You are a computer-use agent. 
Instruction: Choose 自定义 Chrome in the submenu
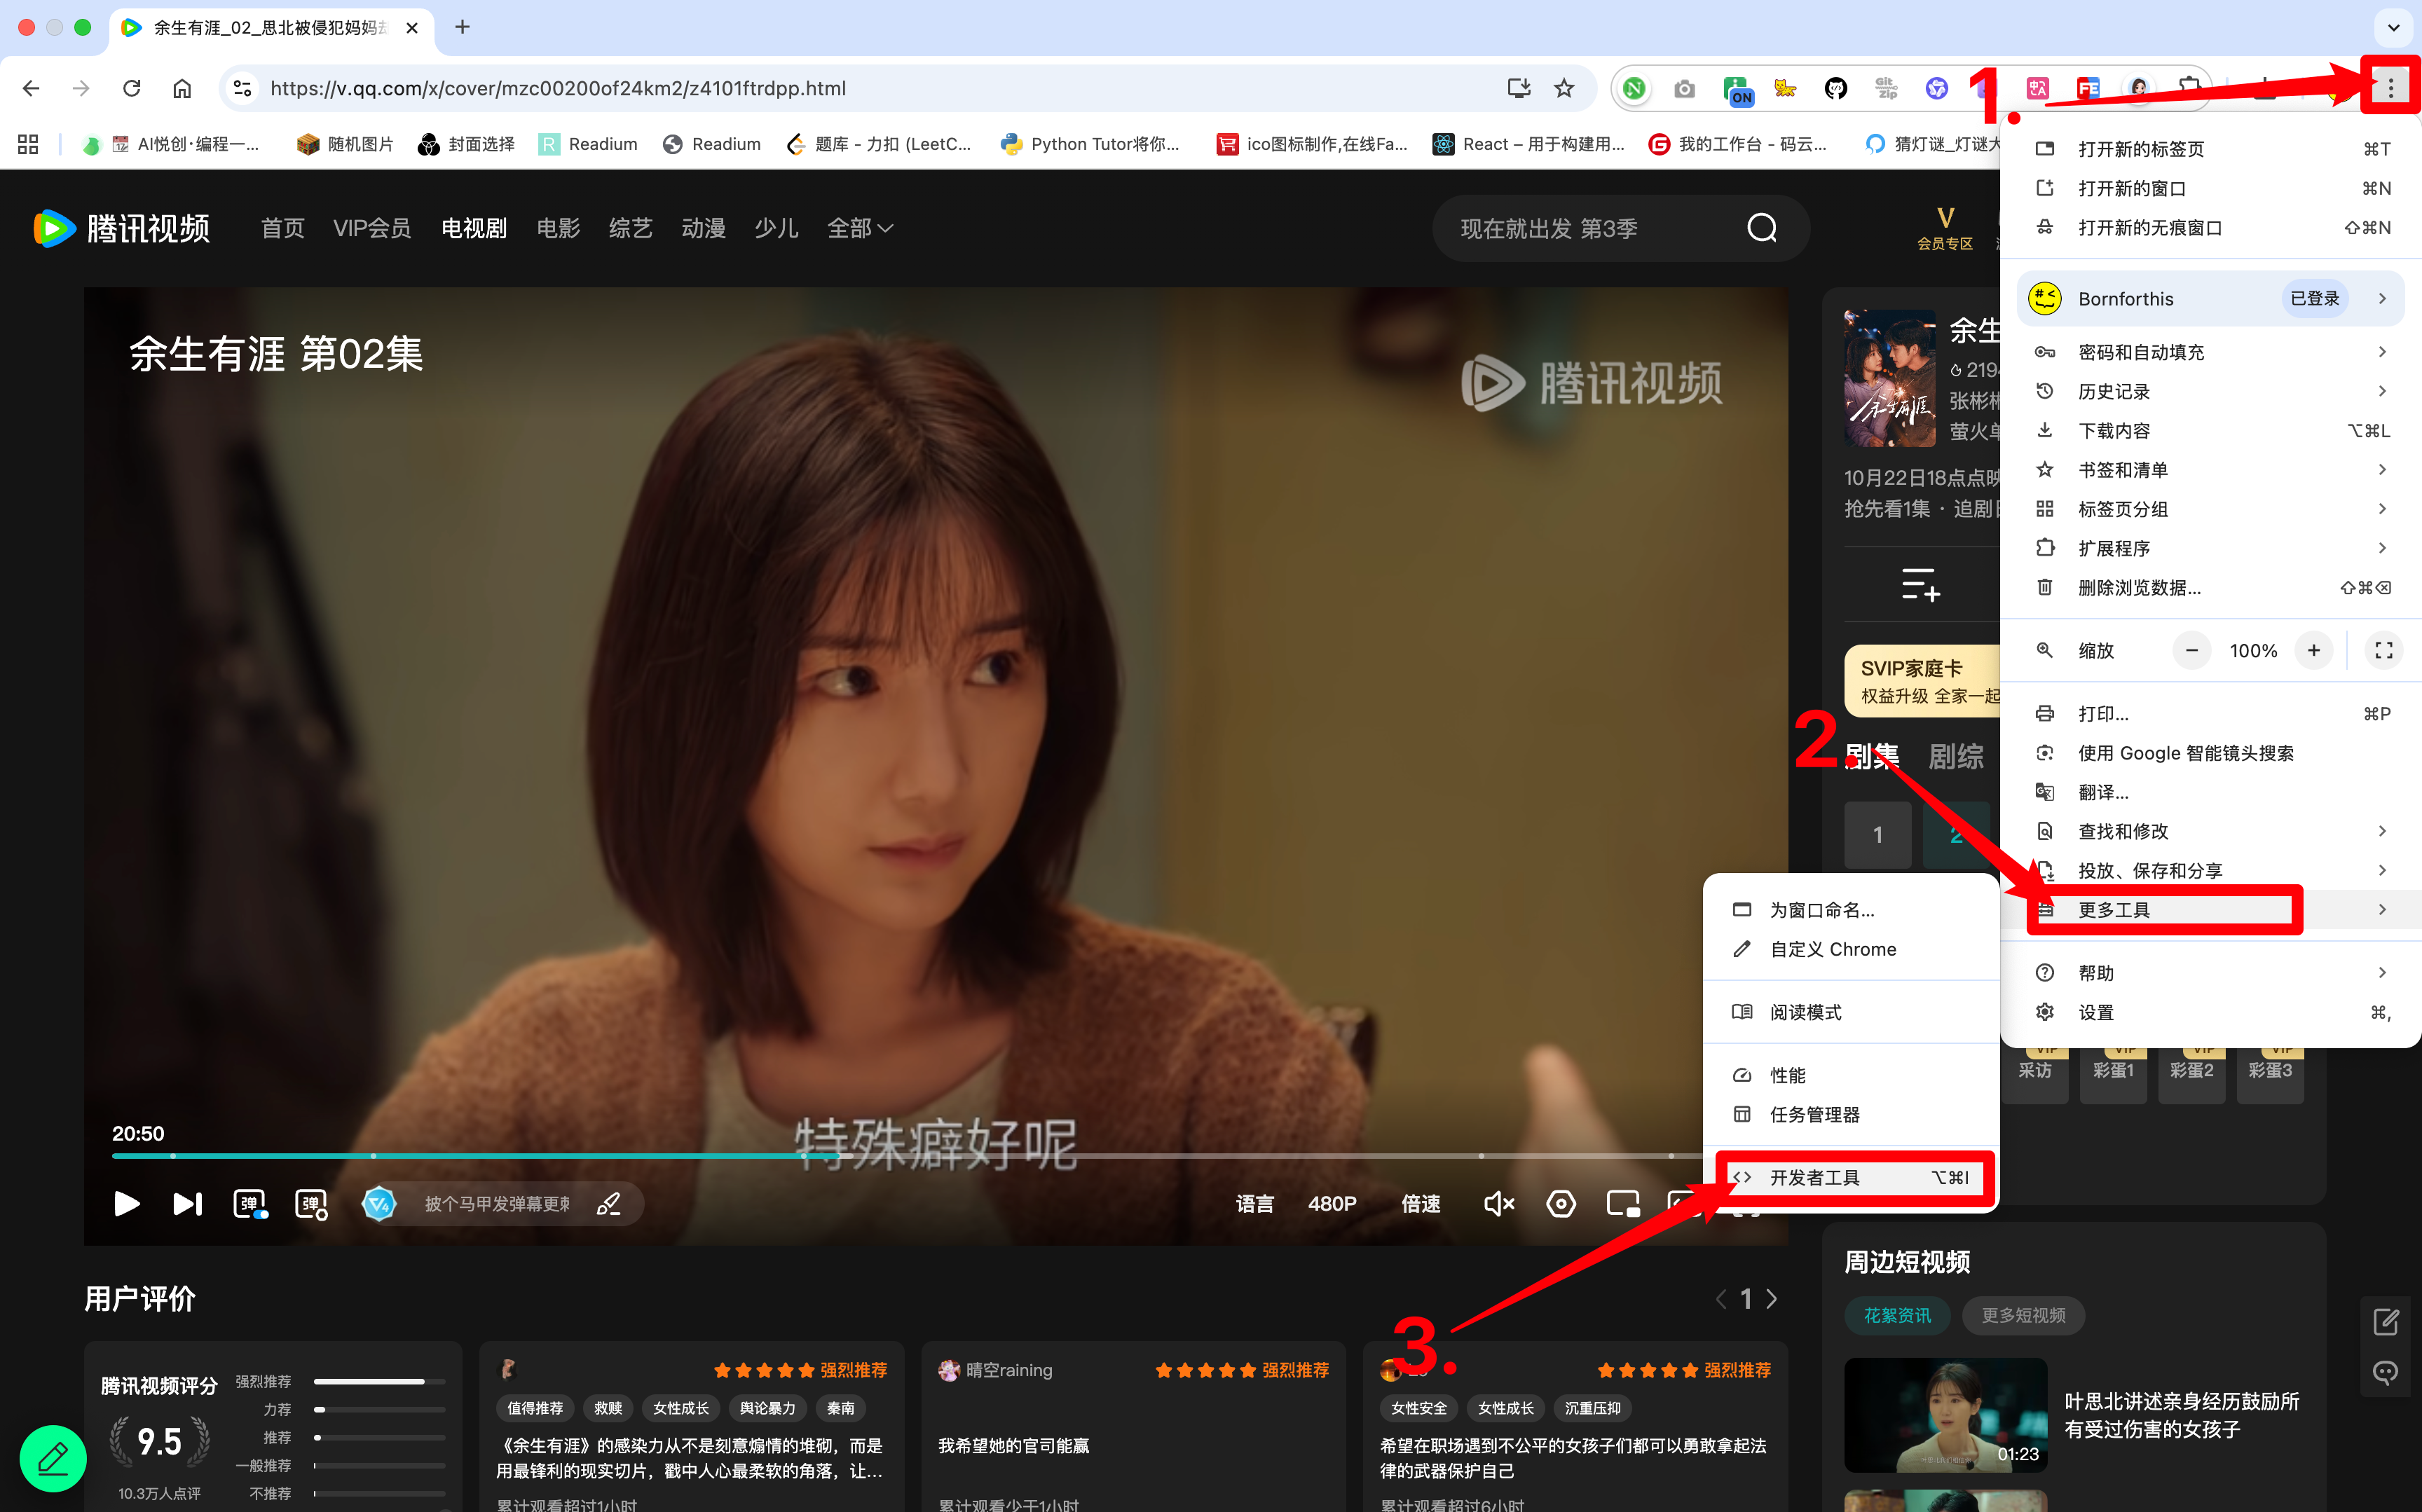point(1852,949)
